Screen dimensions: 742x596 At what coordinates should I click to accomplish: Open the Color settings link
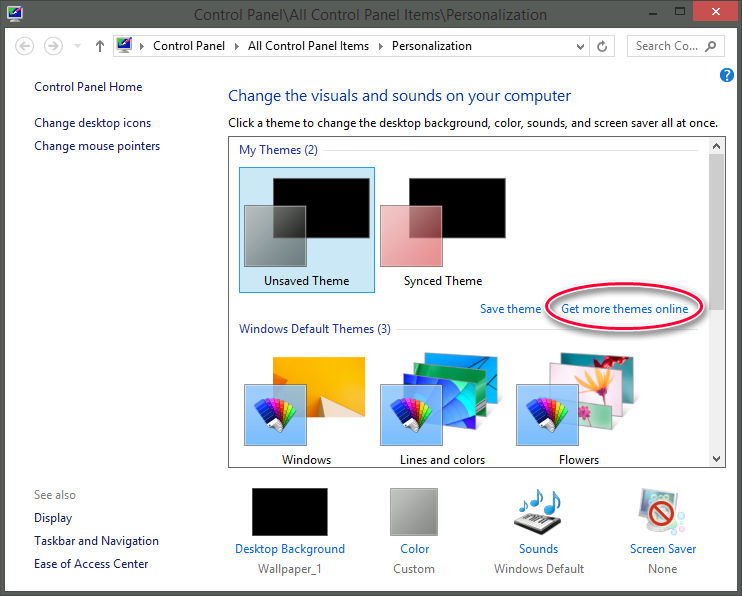coord(415,549)
